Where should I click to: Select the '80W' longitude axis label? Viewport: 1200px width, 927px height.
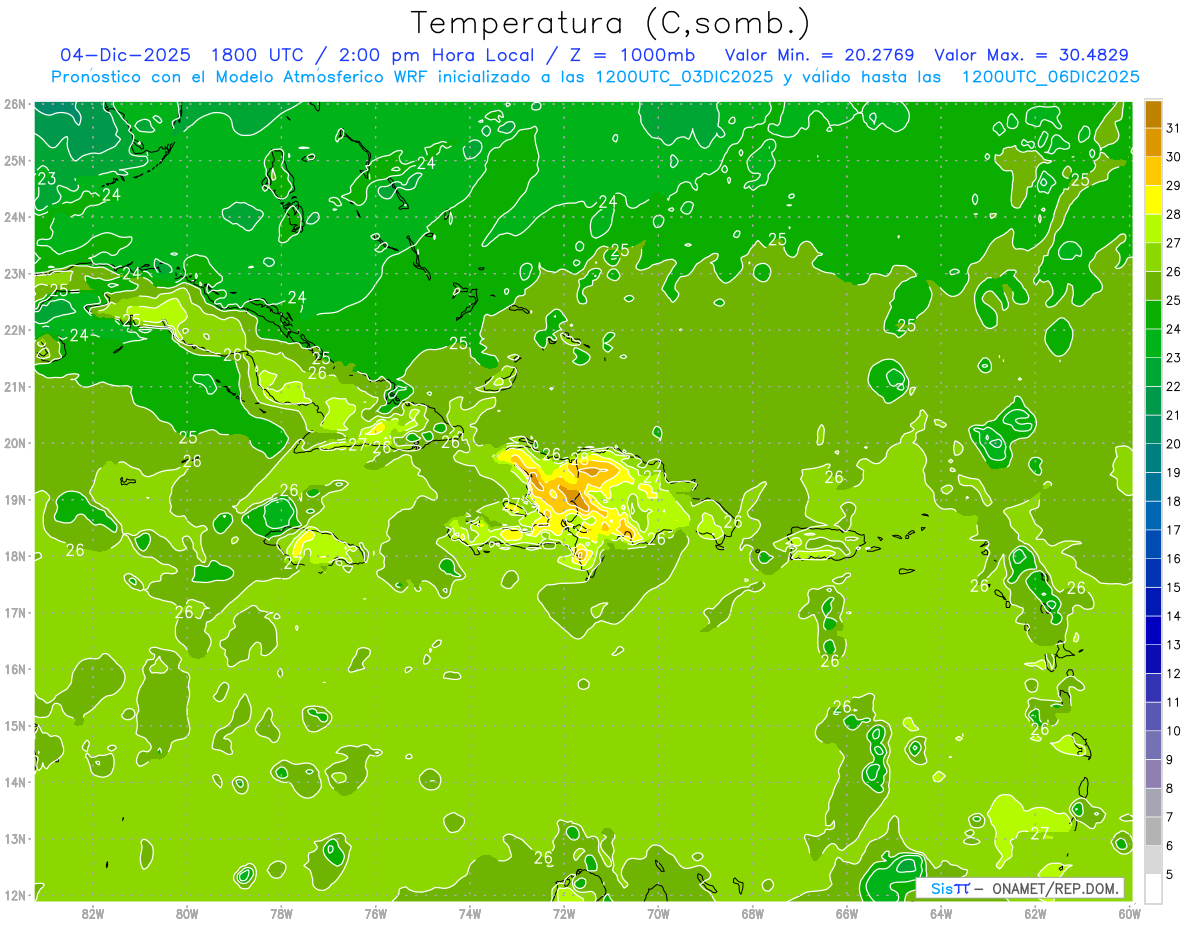[x=187, y=914]
